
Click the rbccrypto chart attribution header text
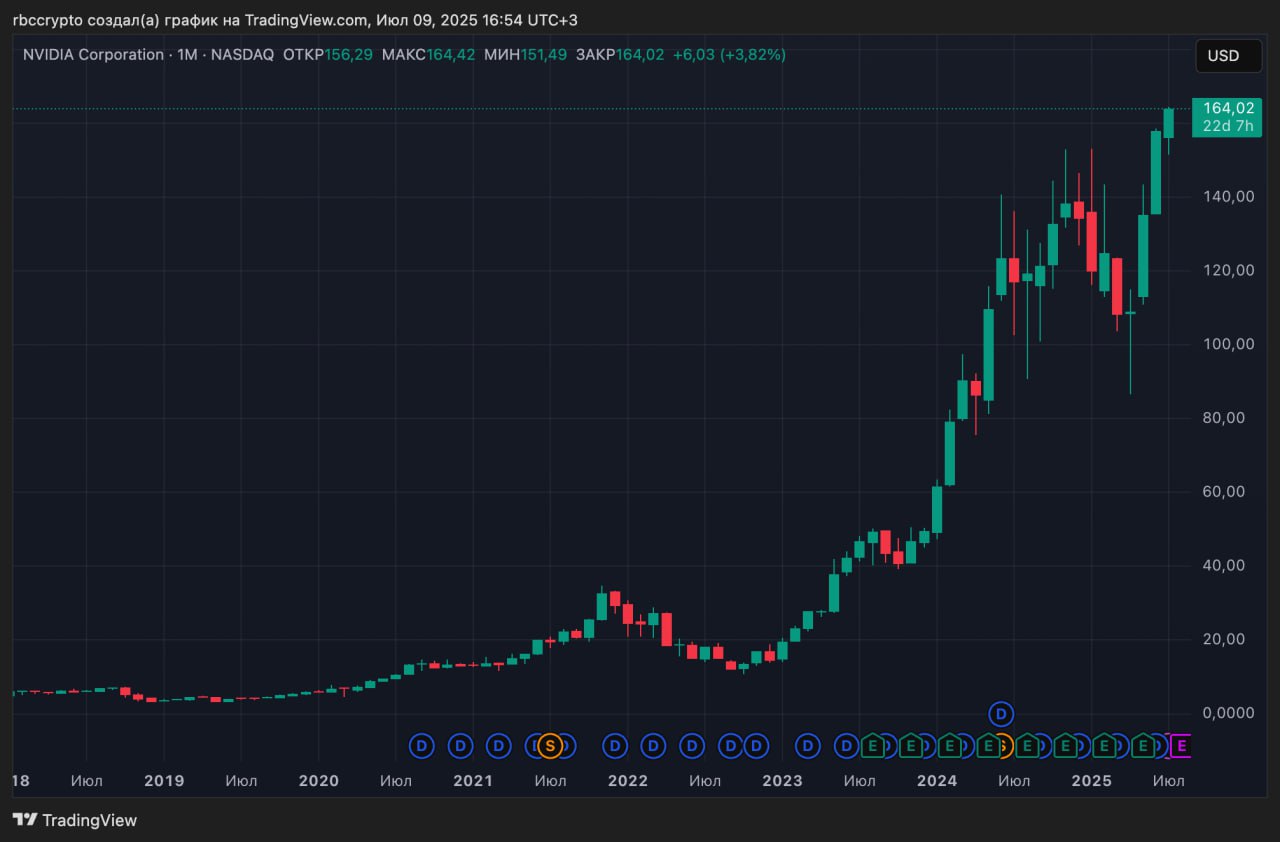295,20
